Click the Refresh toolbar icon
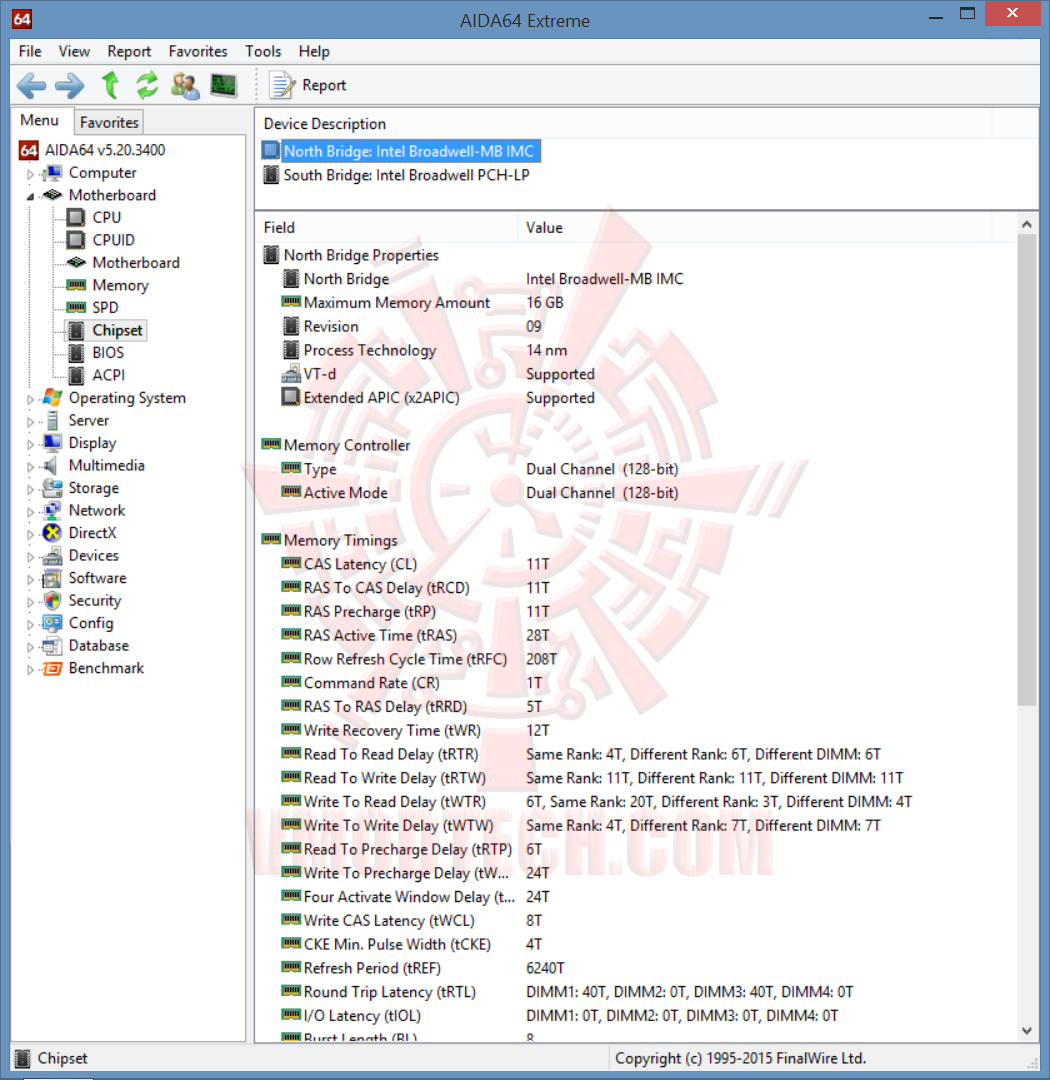The image size is (1050, 1080). pyautogui.click(x=147, y=85)
